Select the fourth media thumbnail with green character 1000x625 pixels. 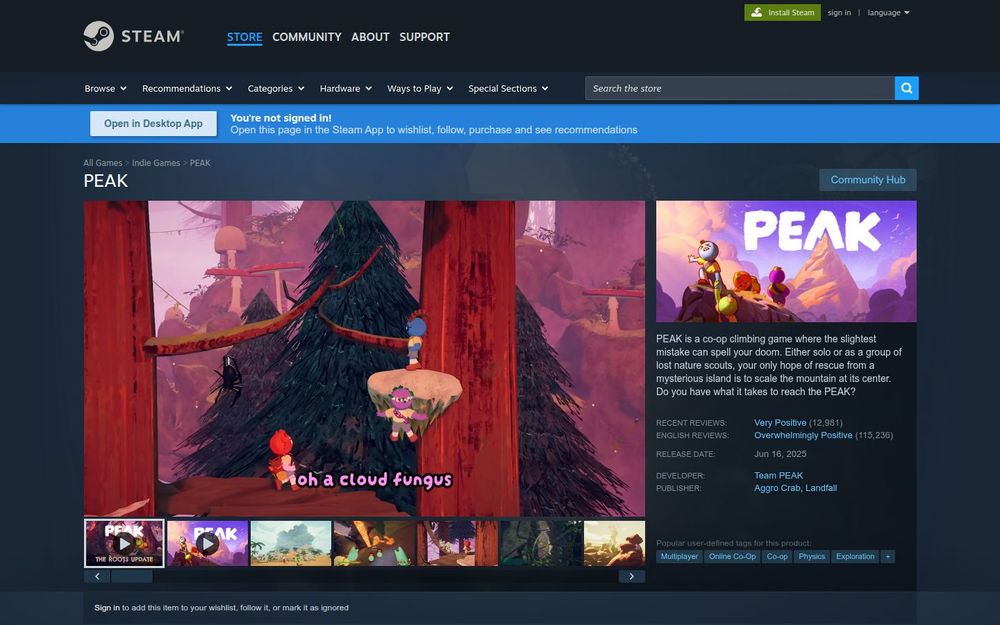(x=374, y=543)
